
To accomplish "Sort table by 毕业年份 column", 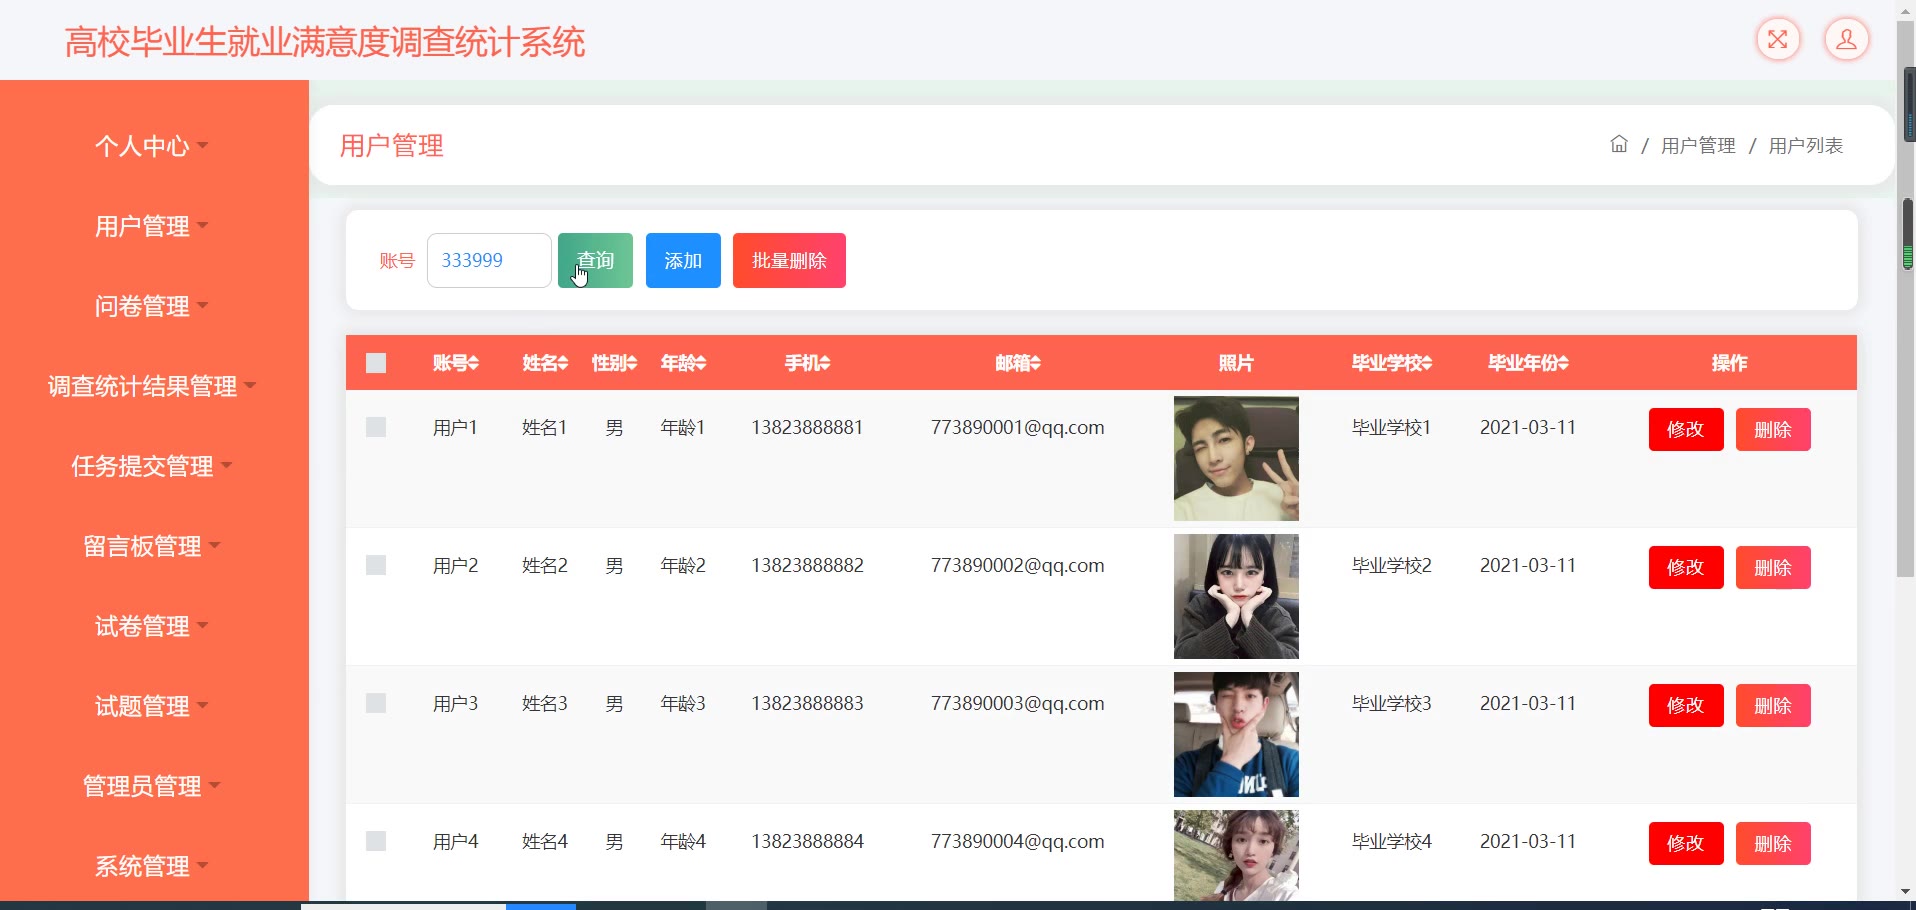I will tap(1528, 363).
